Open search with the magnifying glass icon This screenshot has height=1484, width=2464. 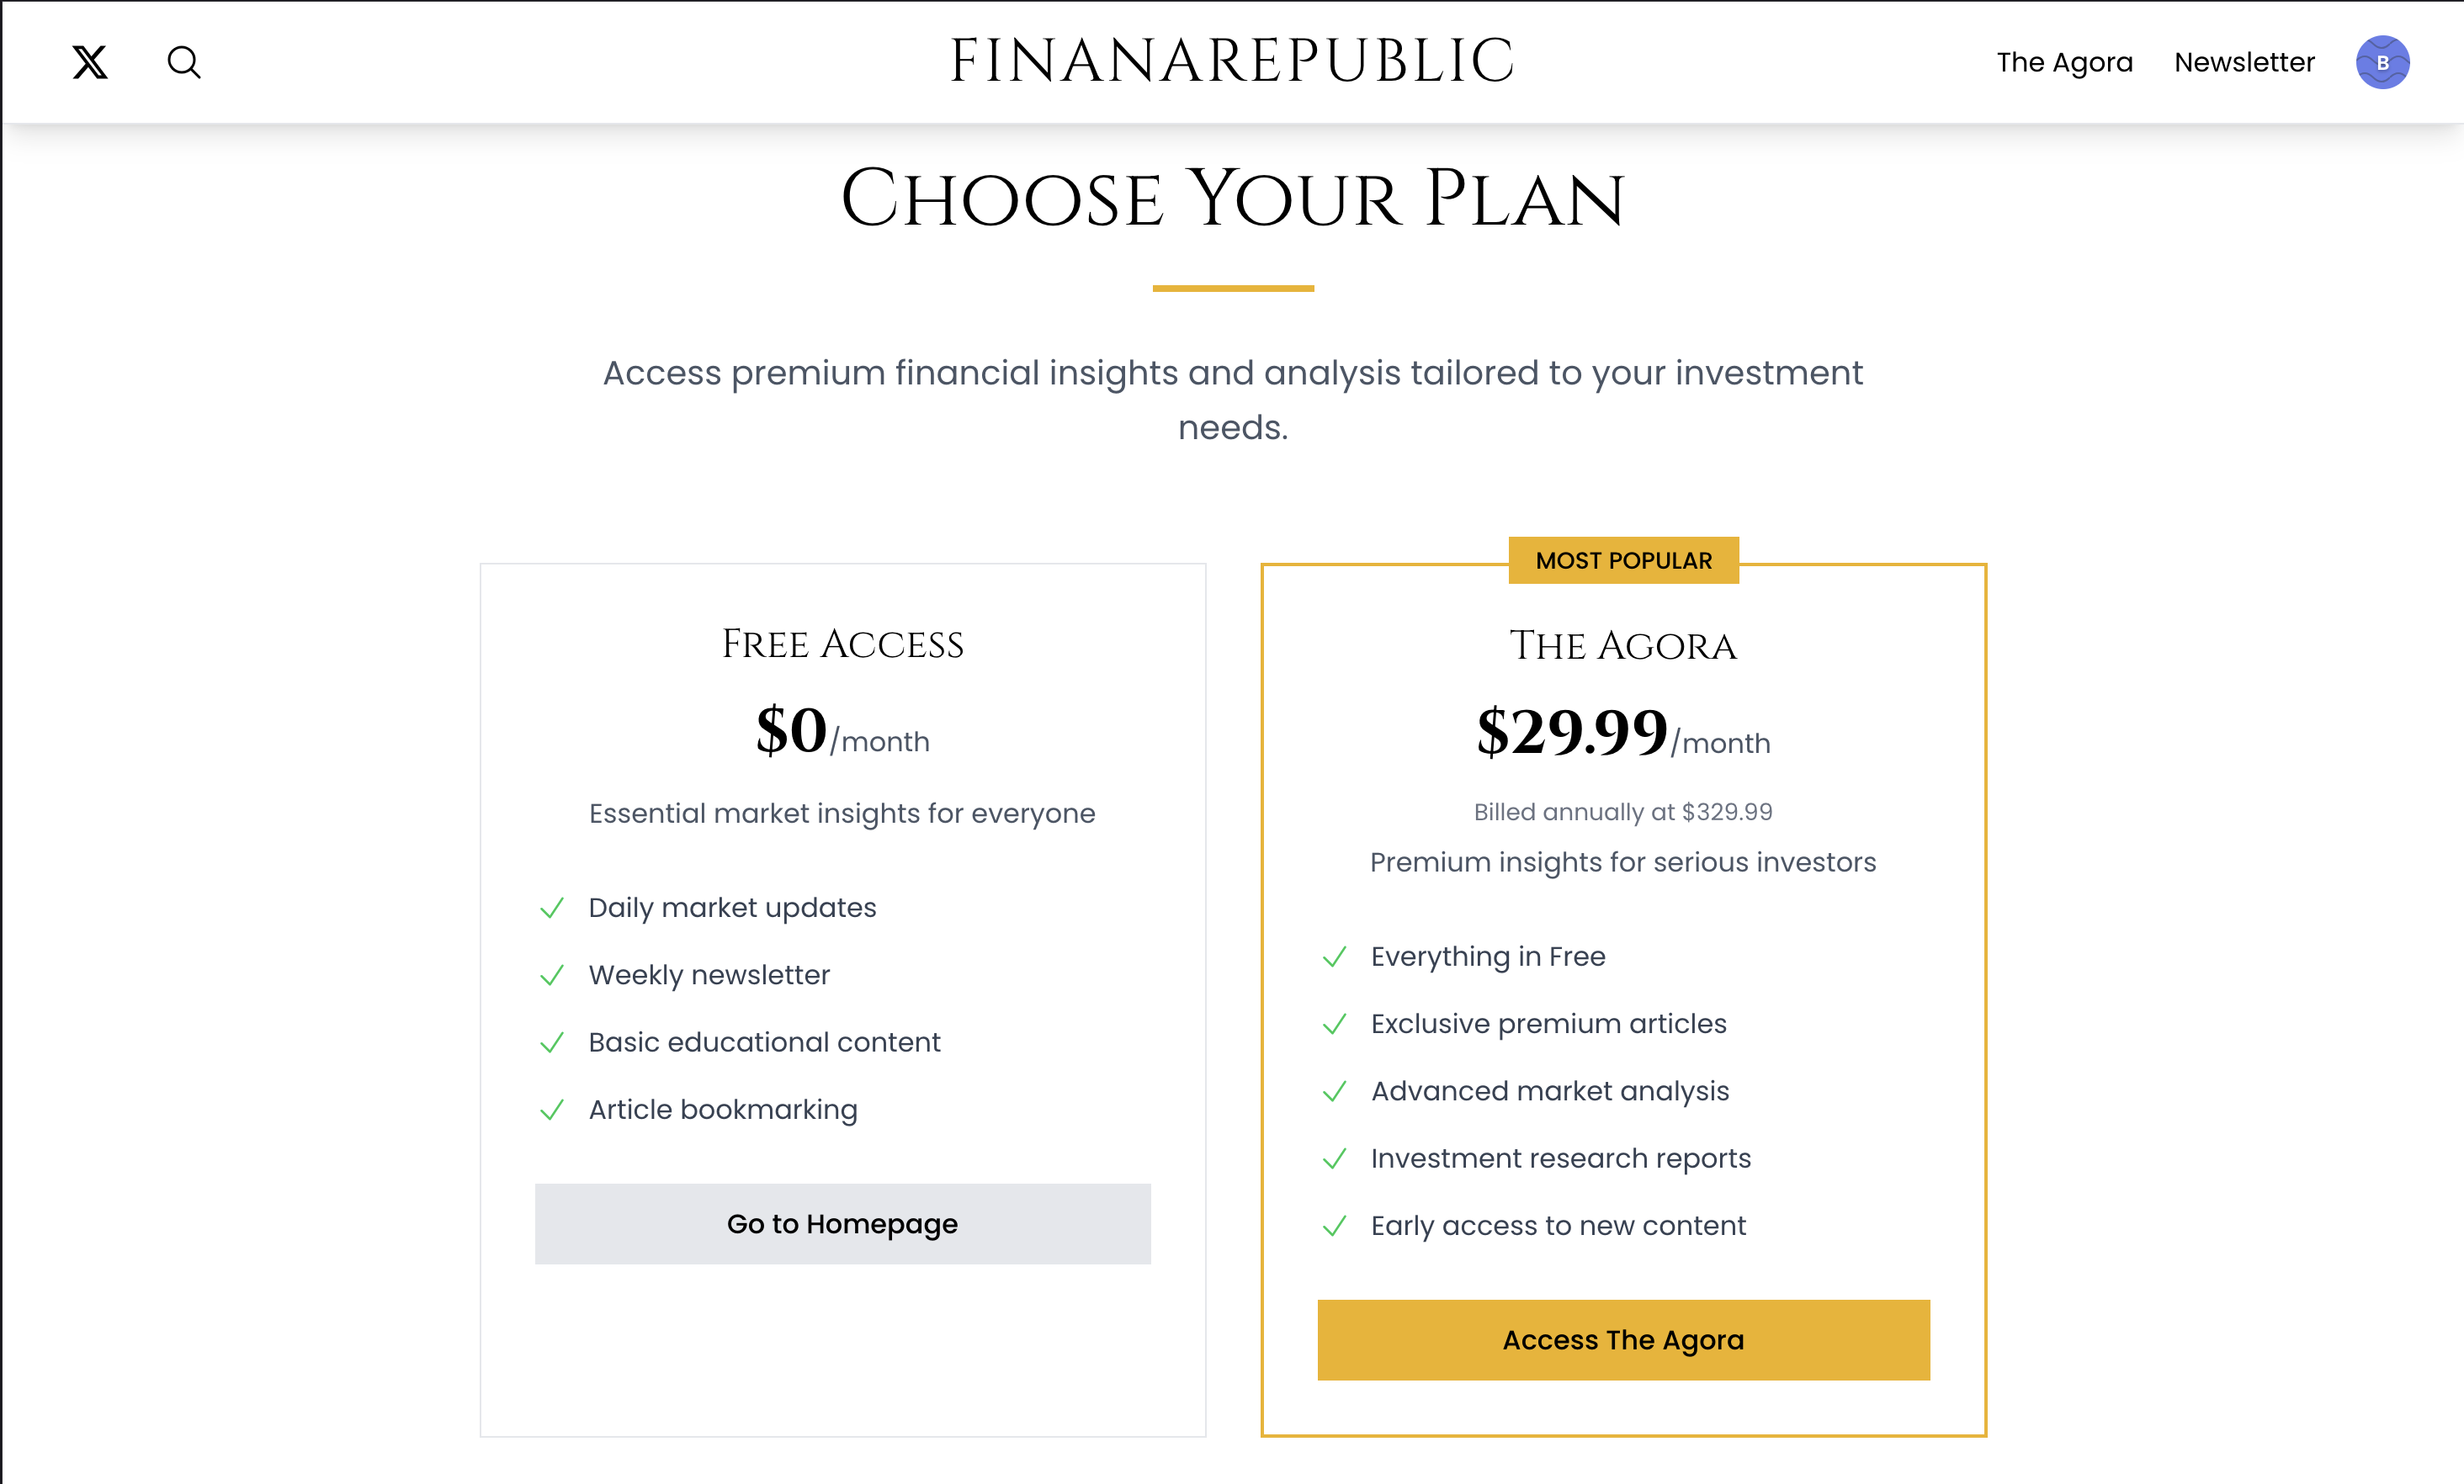(184, 62)
